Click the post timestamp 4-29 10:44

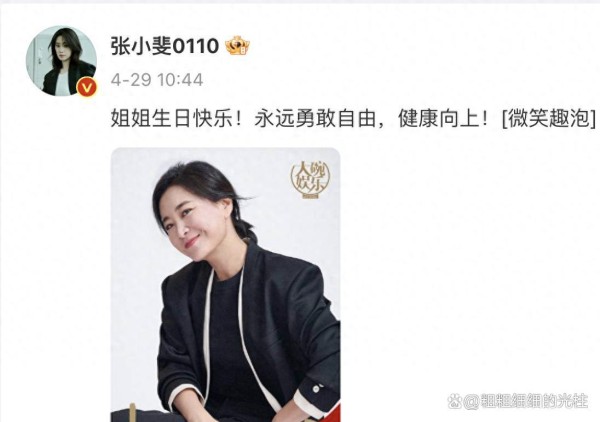click(x=157, y=80)
